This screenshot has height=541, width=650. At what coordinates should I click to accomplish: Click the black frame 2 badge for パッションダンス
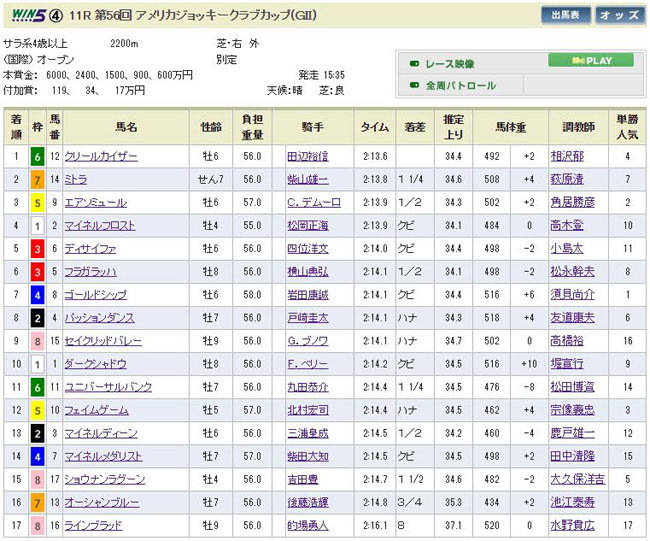pos(37,318)
